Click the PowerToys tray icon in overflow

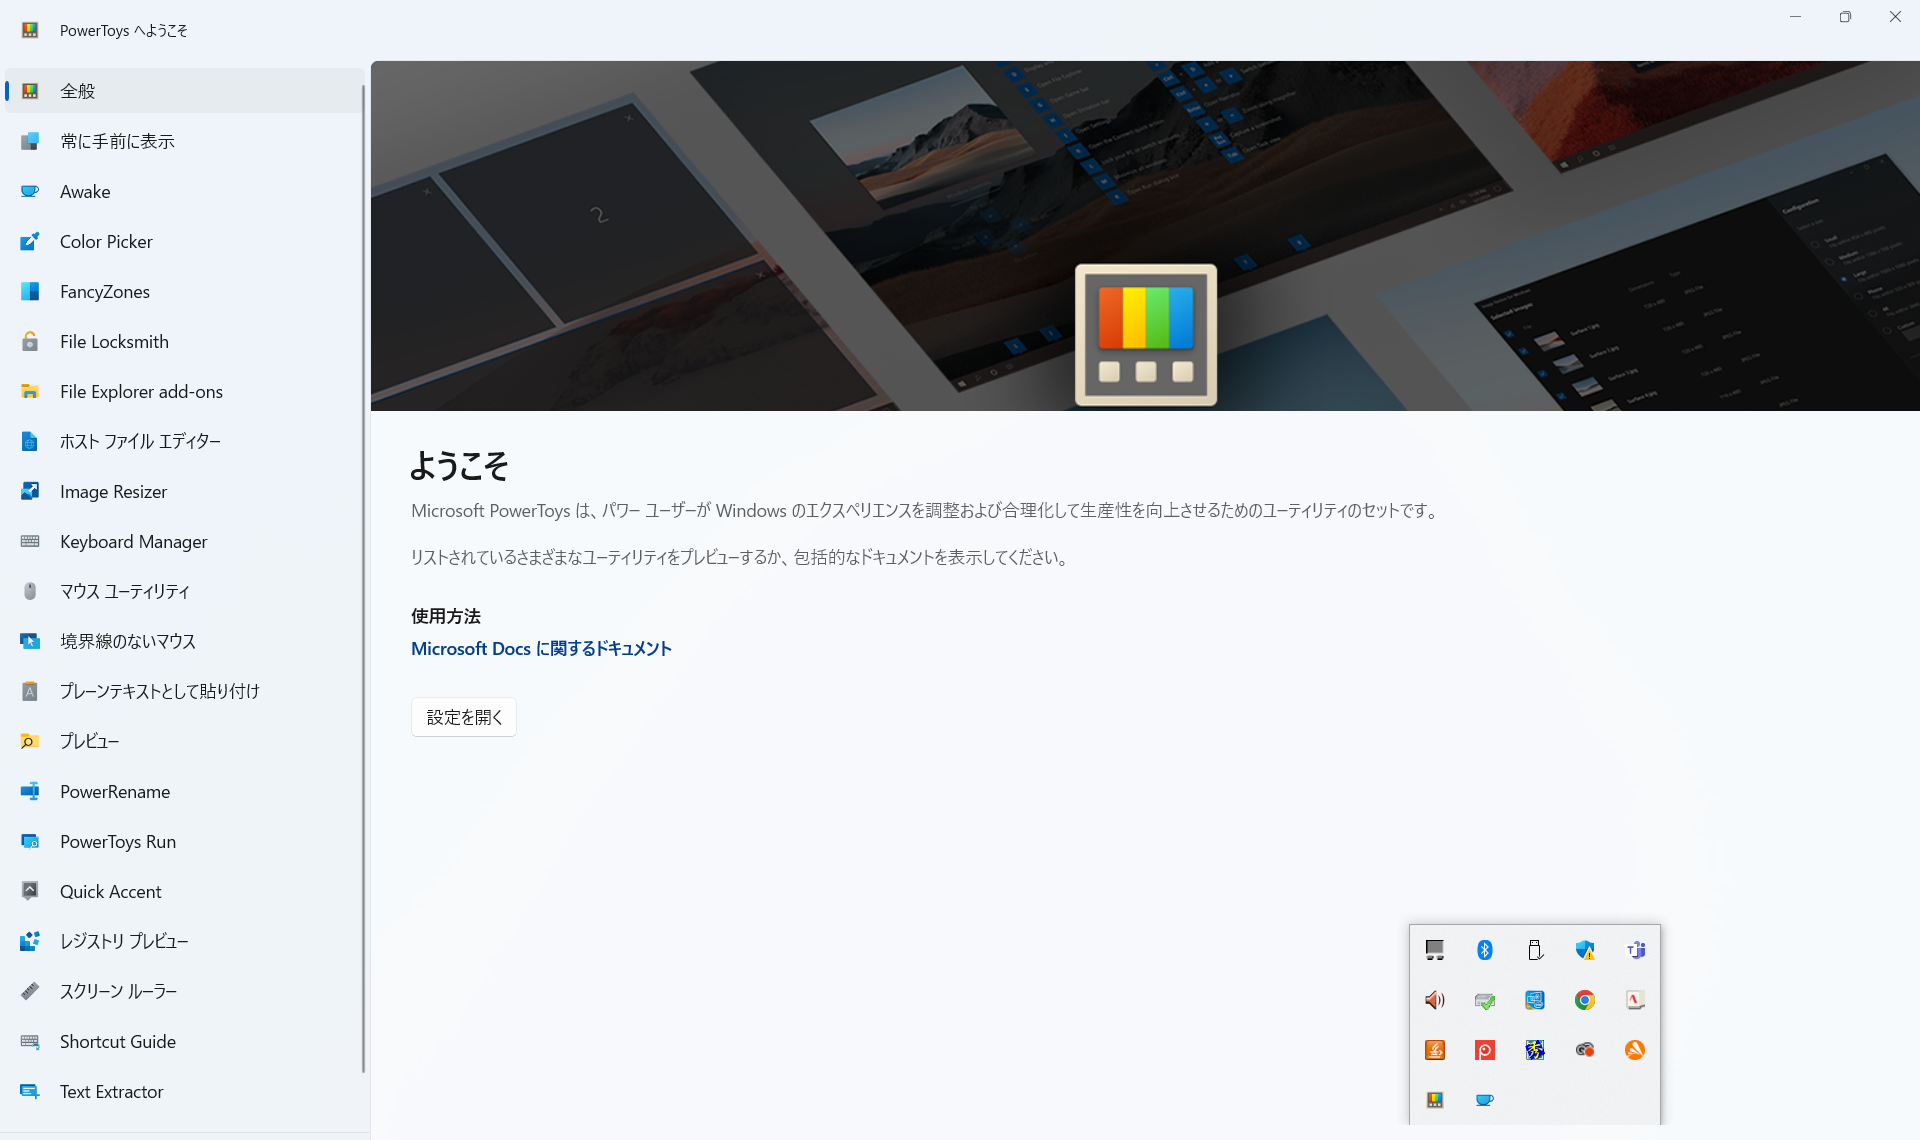[1435, 1100]
